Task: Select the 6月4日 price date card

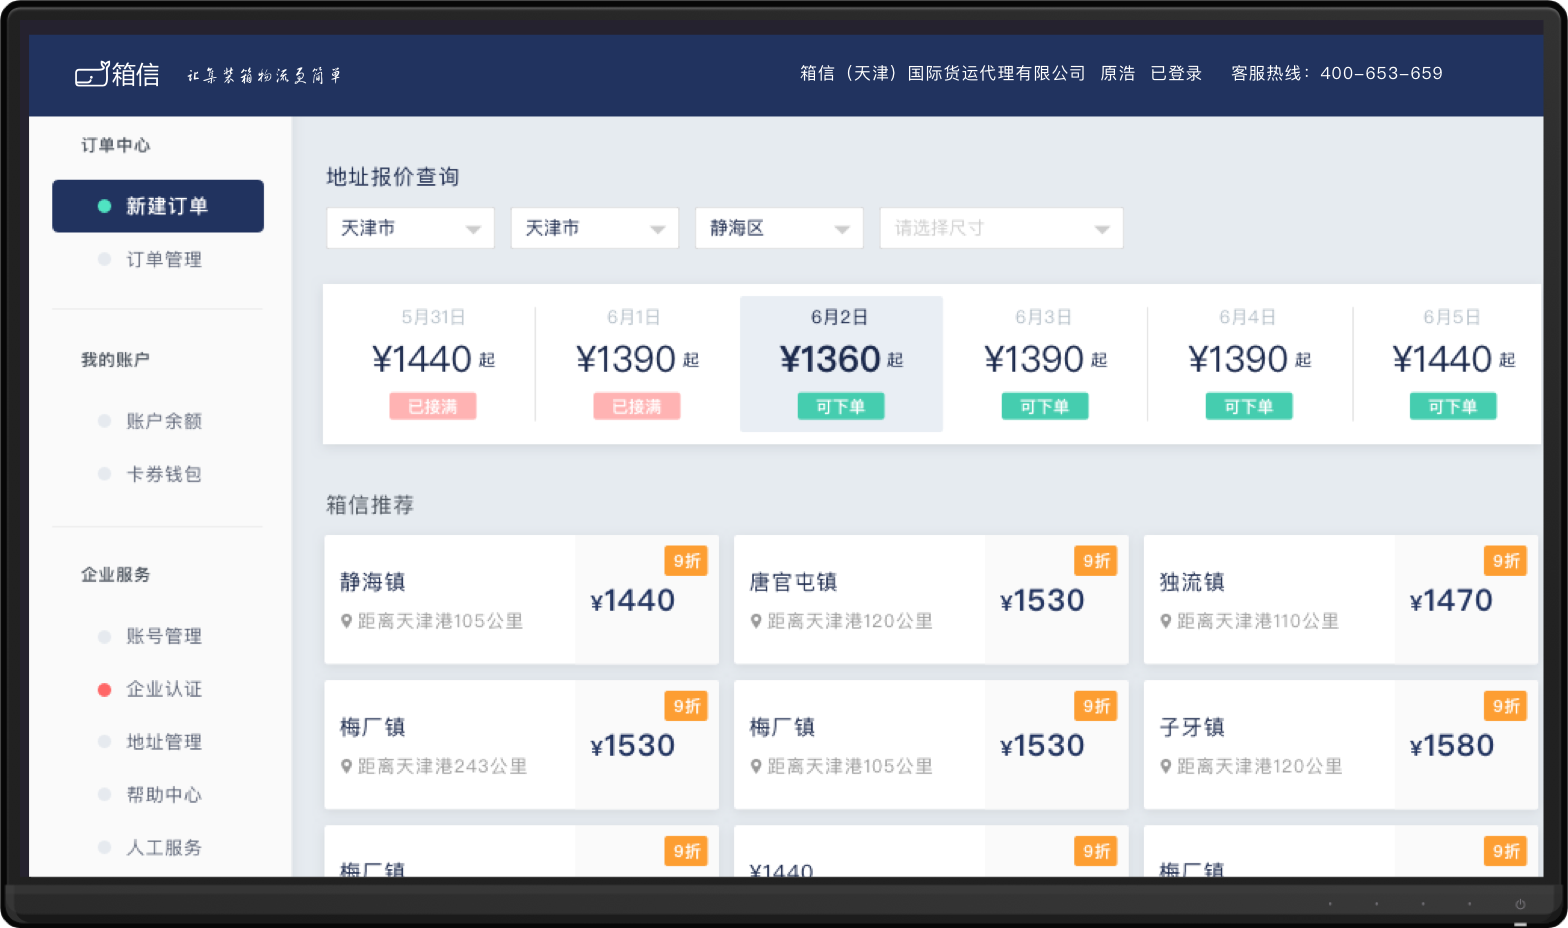Action: (1249, 364)
